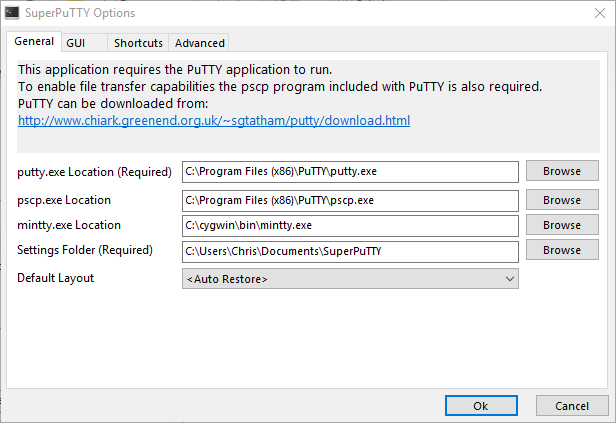Browse for the putty.exe location

562,171
